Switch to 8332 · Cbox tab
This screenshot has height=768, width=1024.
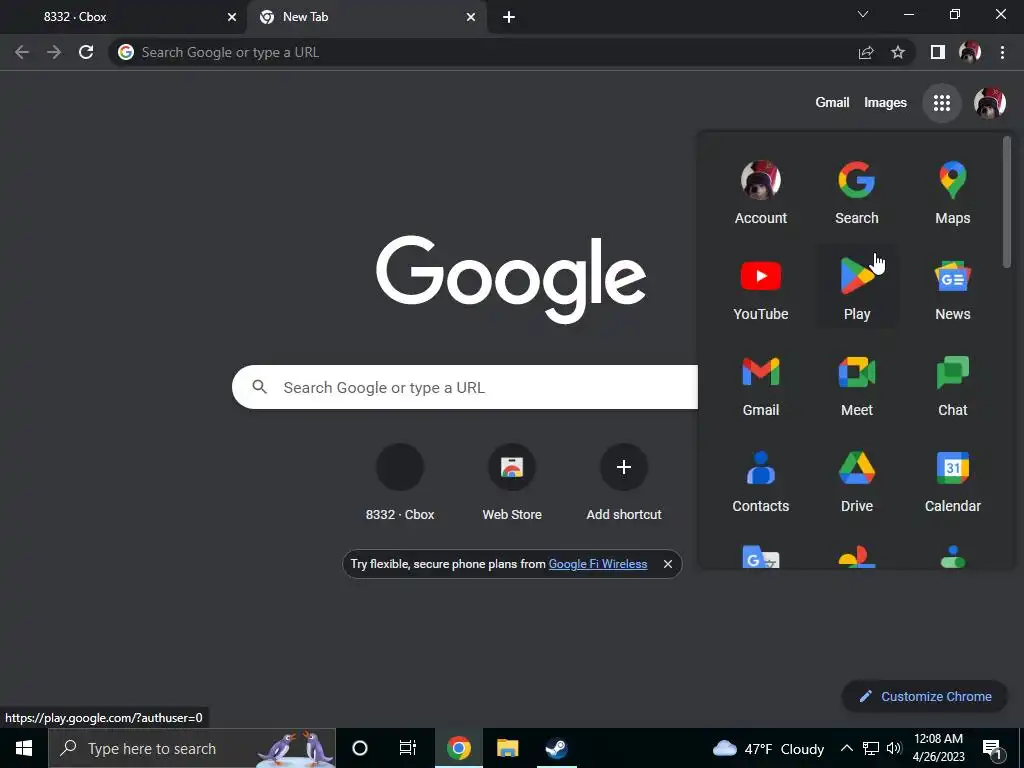(124, 17)
